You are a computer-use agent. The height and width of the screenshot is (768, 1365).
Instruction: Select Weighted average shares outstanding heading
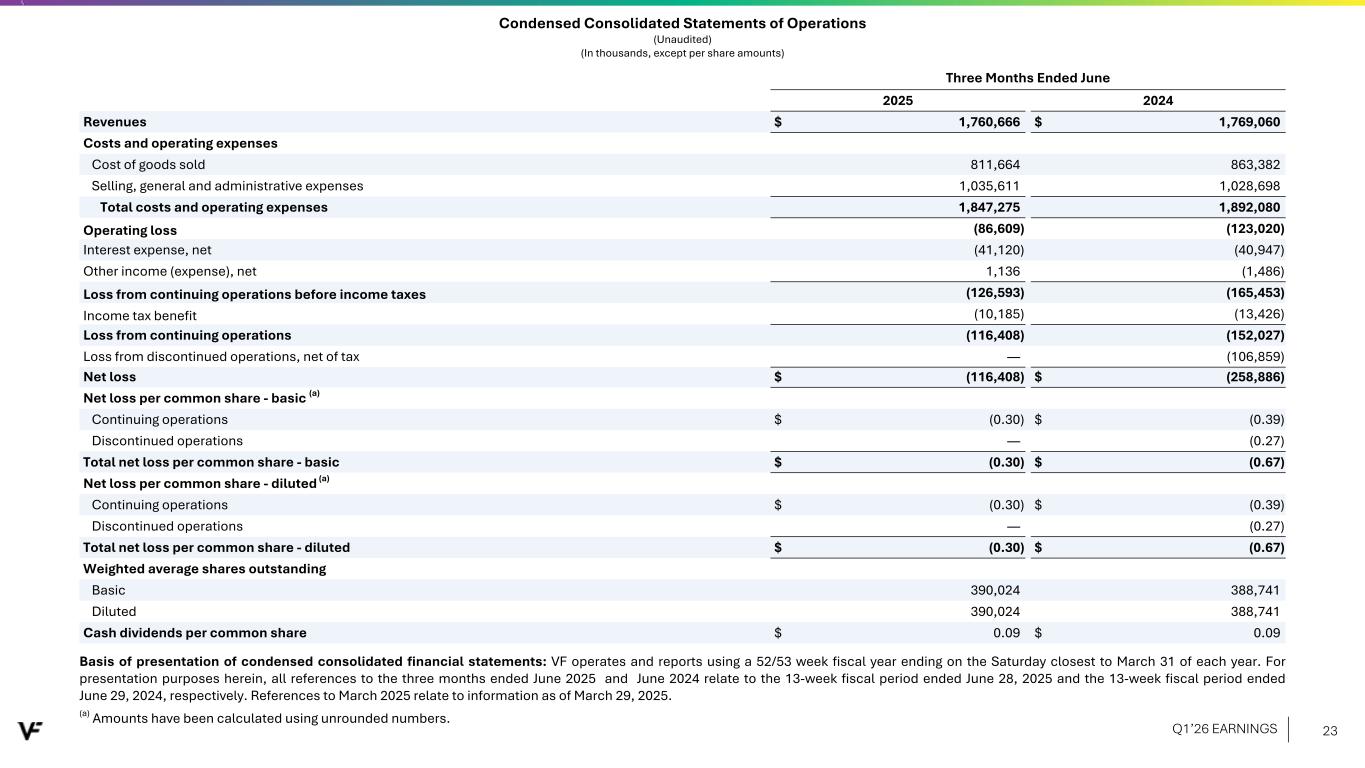tap(204, 569)
